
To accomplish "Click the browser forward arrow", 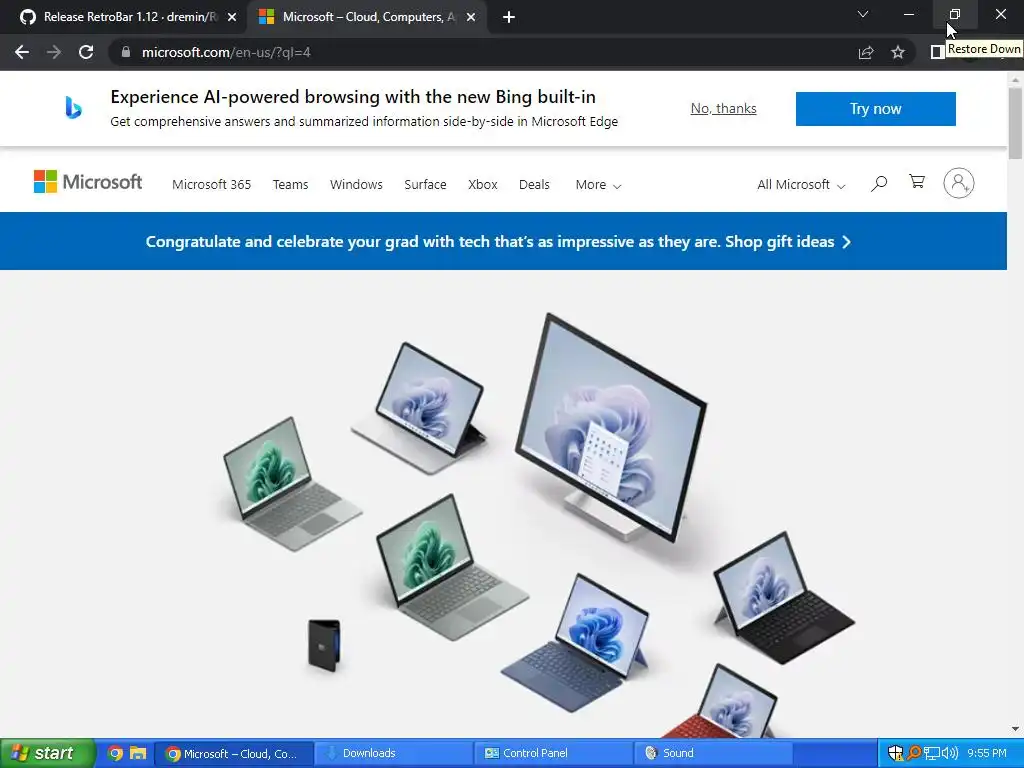I will point(54,52).
